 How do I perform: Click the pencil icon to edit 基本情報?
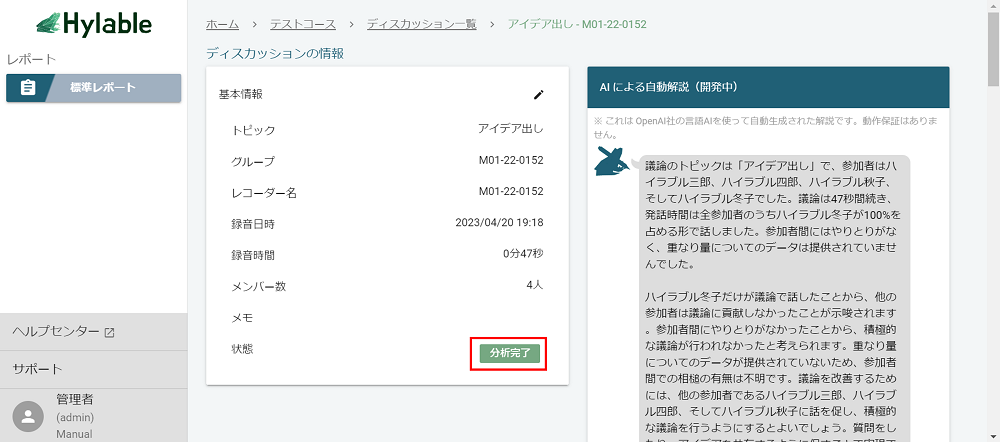tap(539, 94)
